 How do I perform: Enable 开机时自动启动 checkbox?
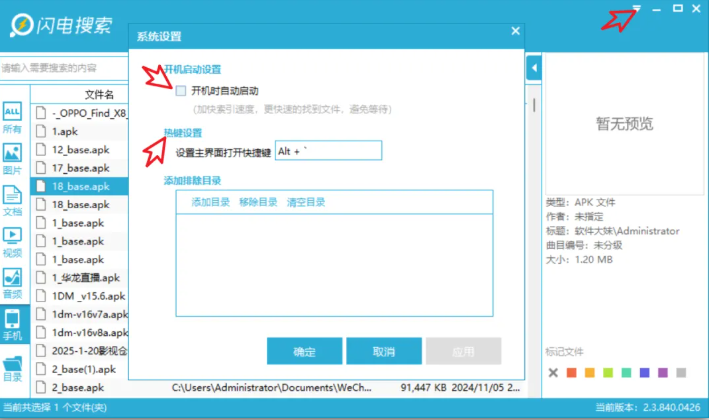click(x=181, y=91)
